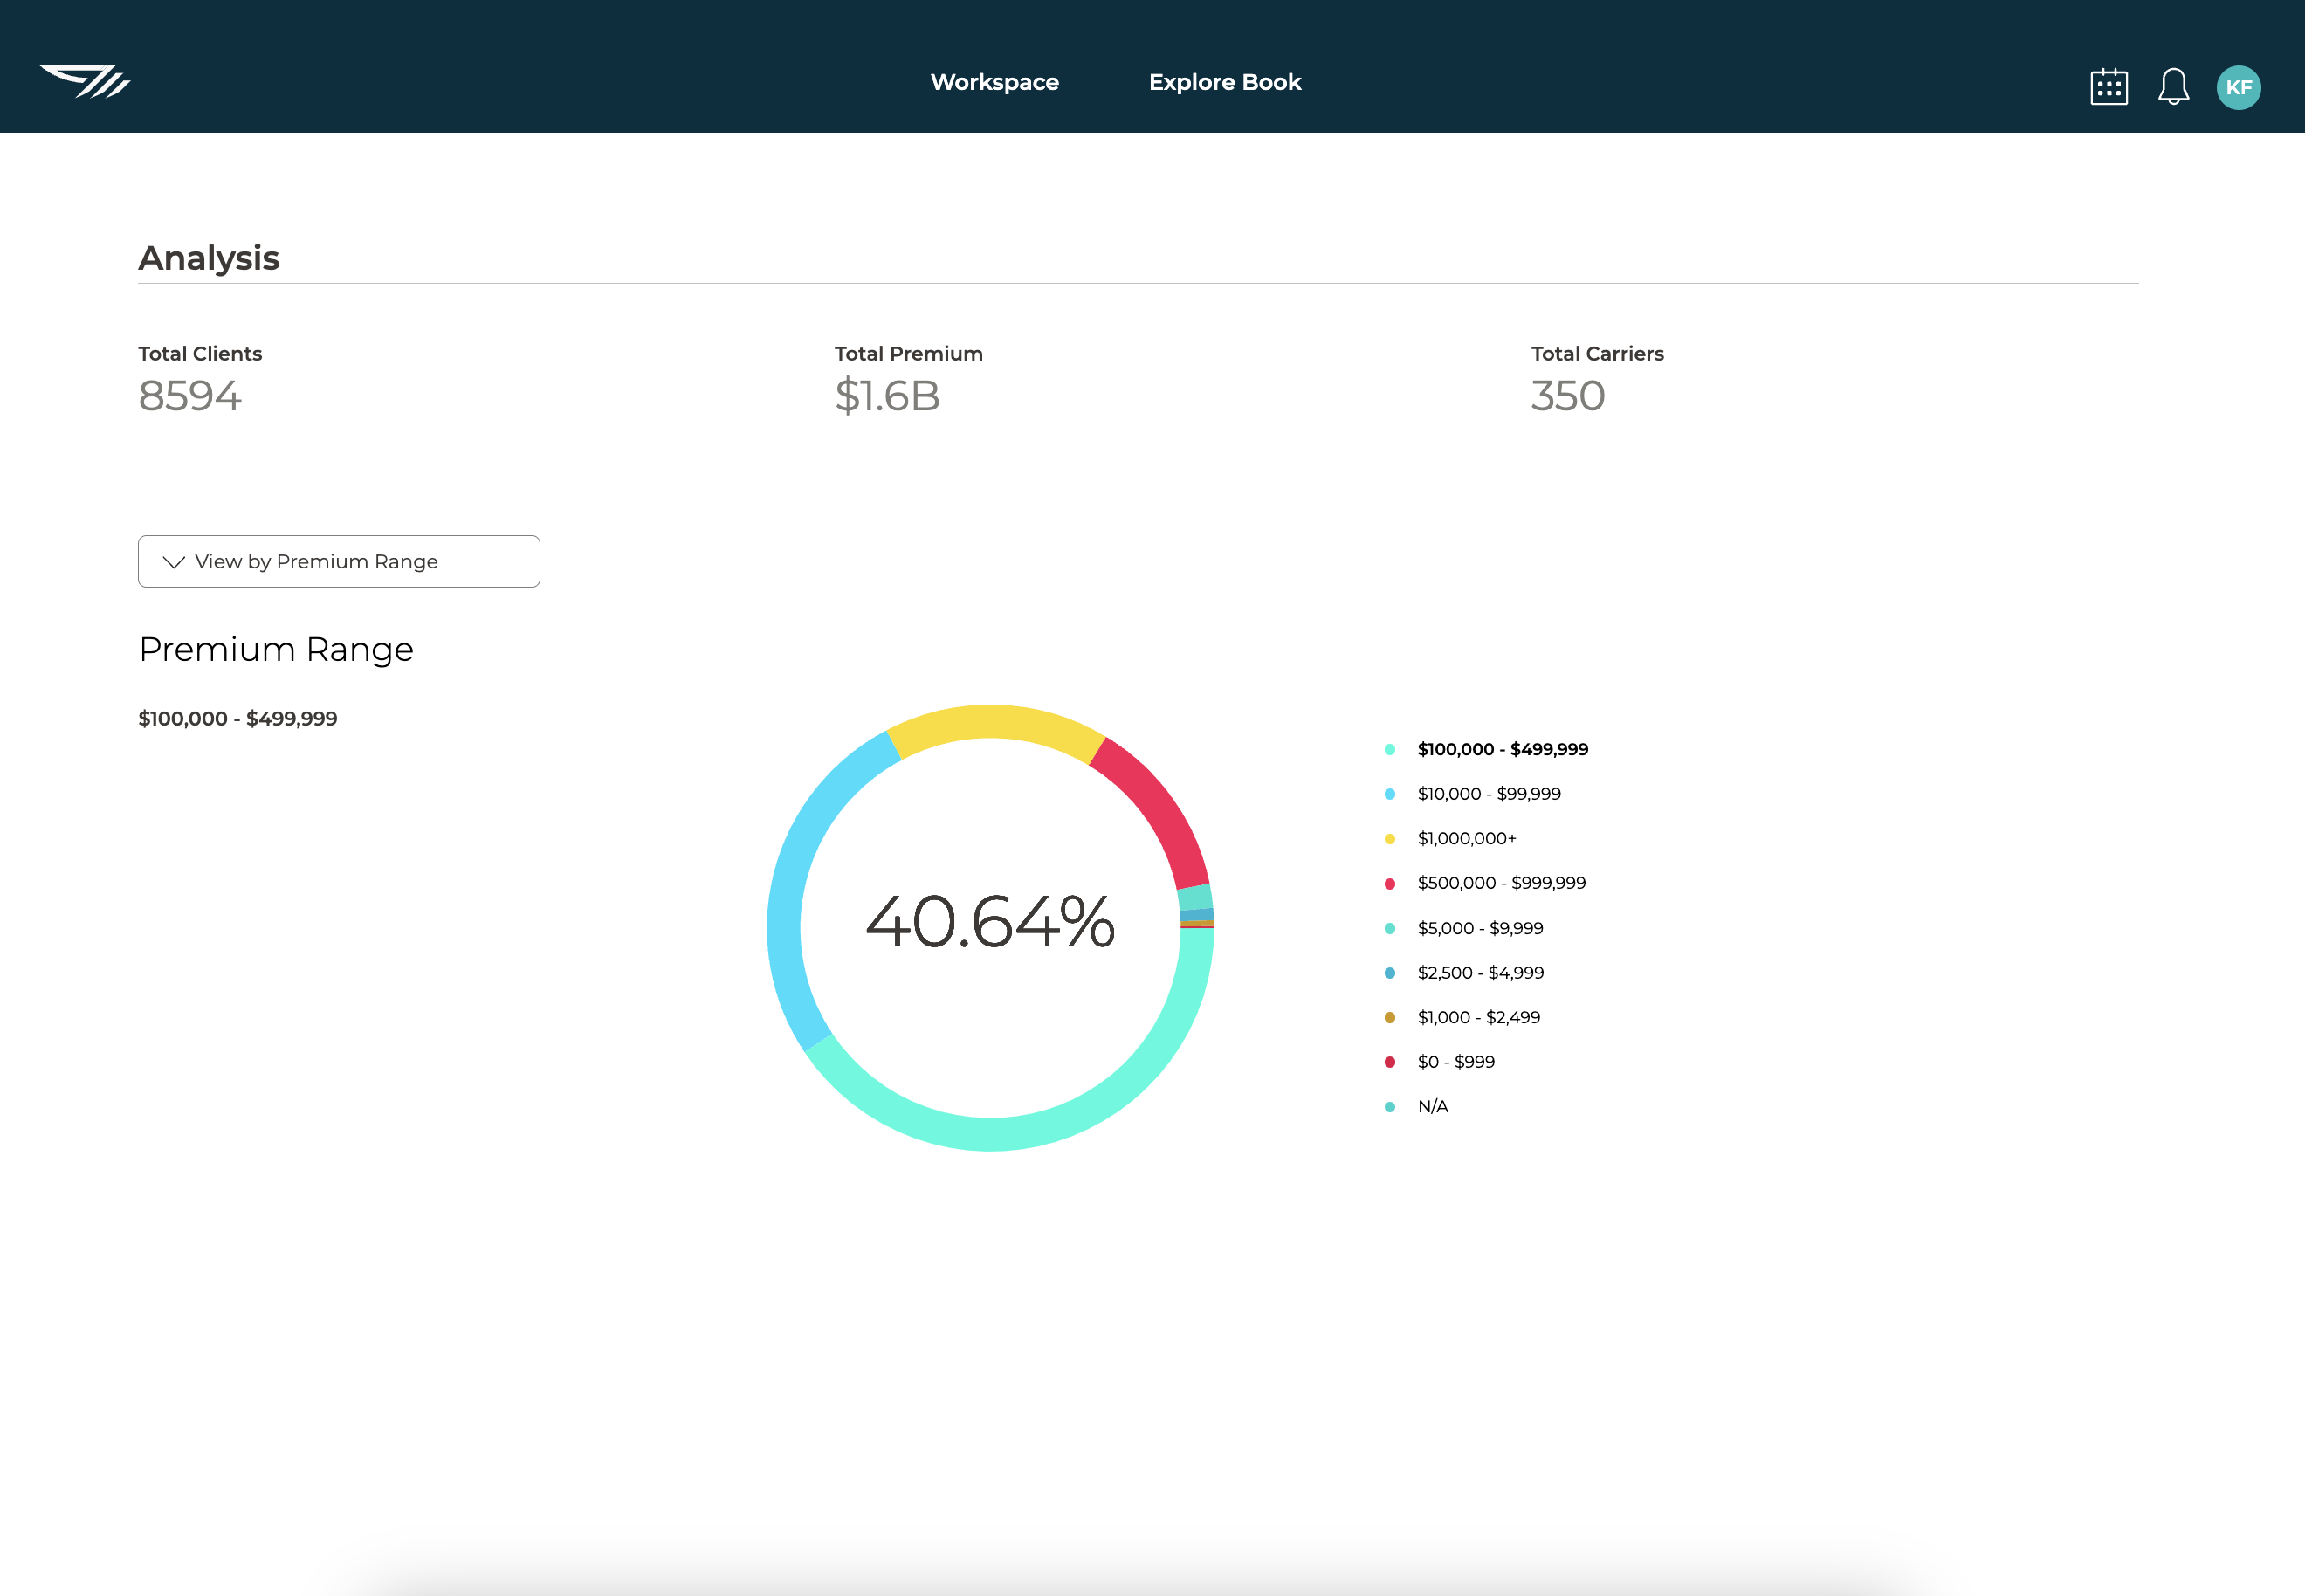This screenshot has height=1596, width=2305.
Task: Click the 40.64% center chart value
Action: pos(990,921)
